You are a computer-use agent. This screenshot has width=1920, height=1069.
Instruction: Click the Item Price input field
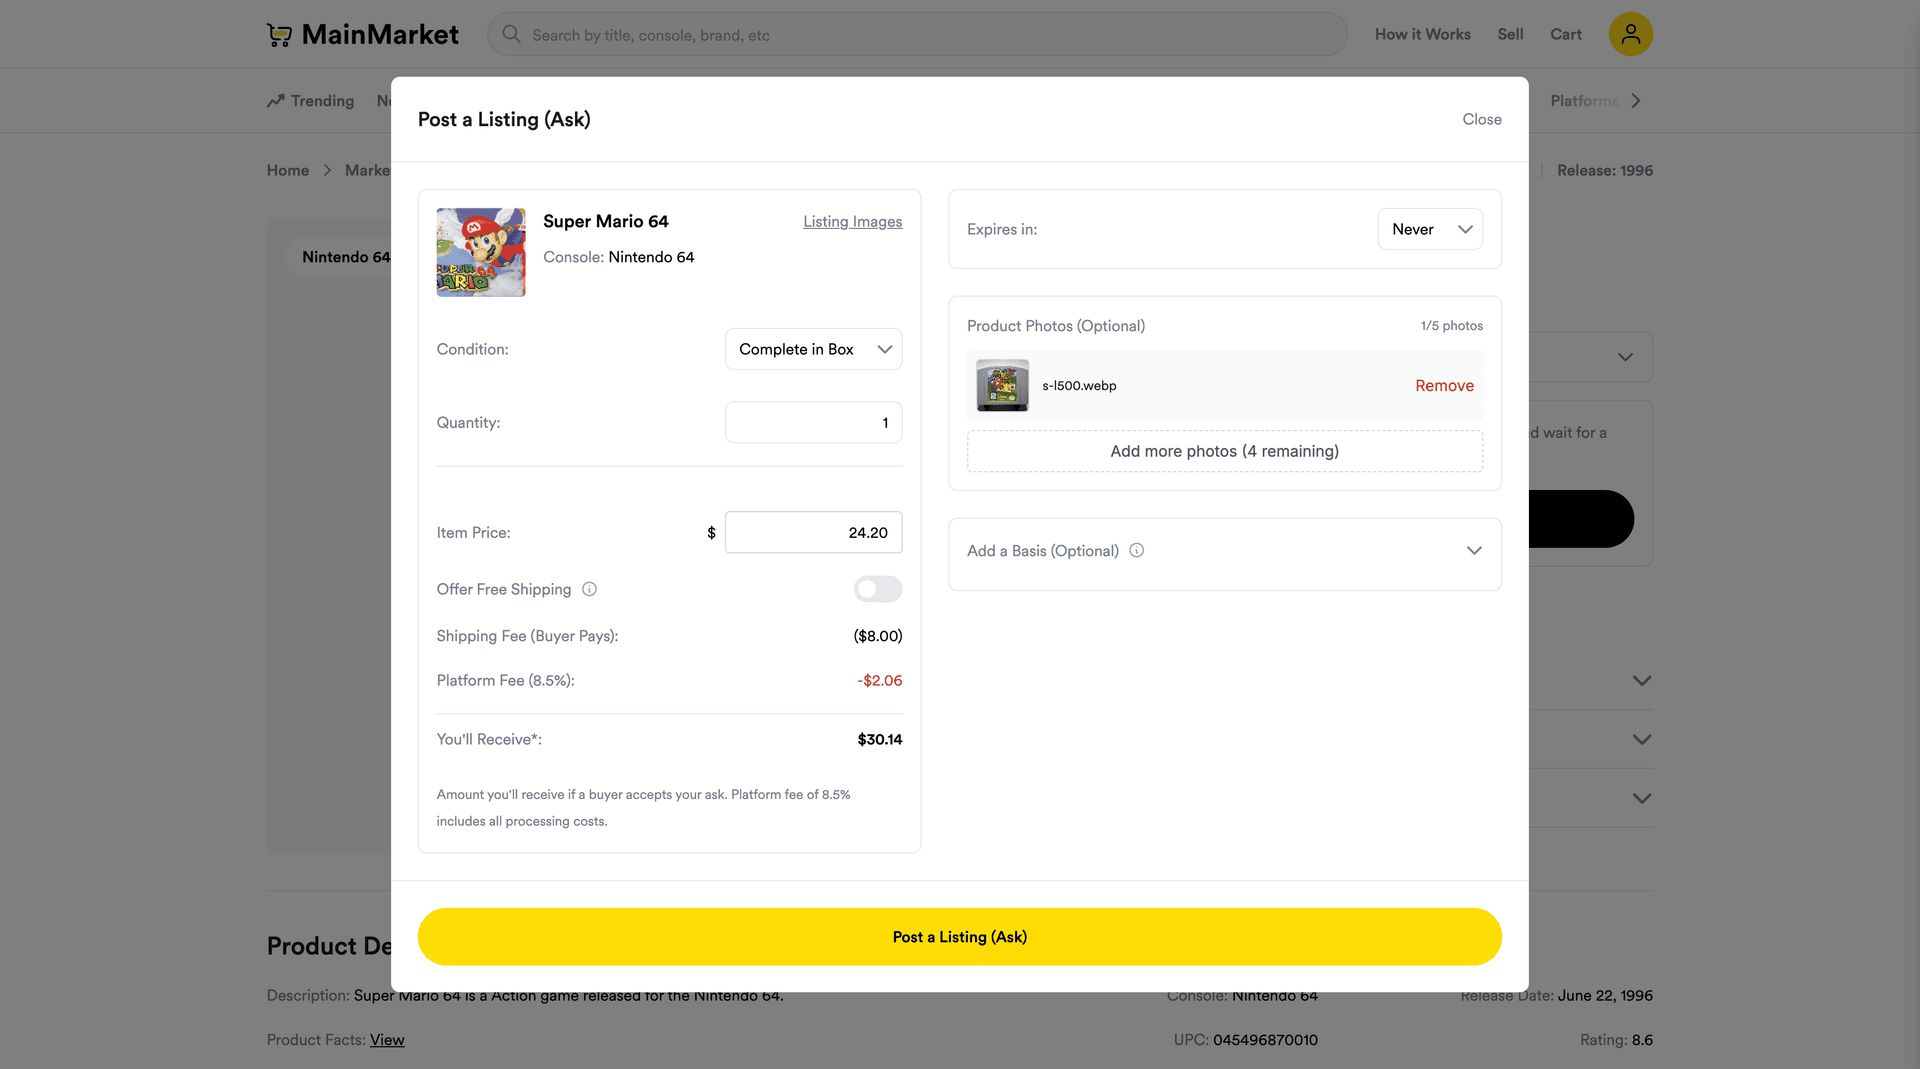813,532
